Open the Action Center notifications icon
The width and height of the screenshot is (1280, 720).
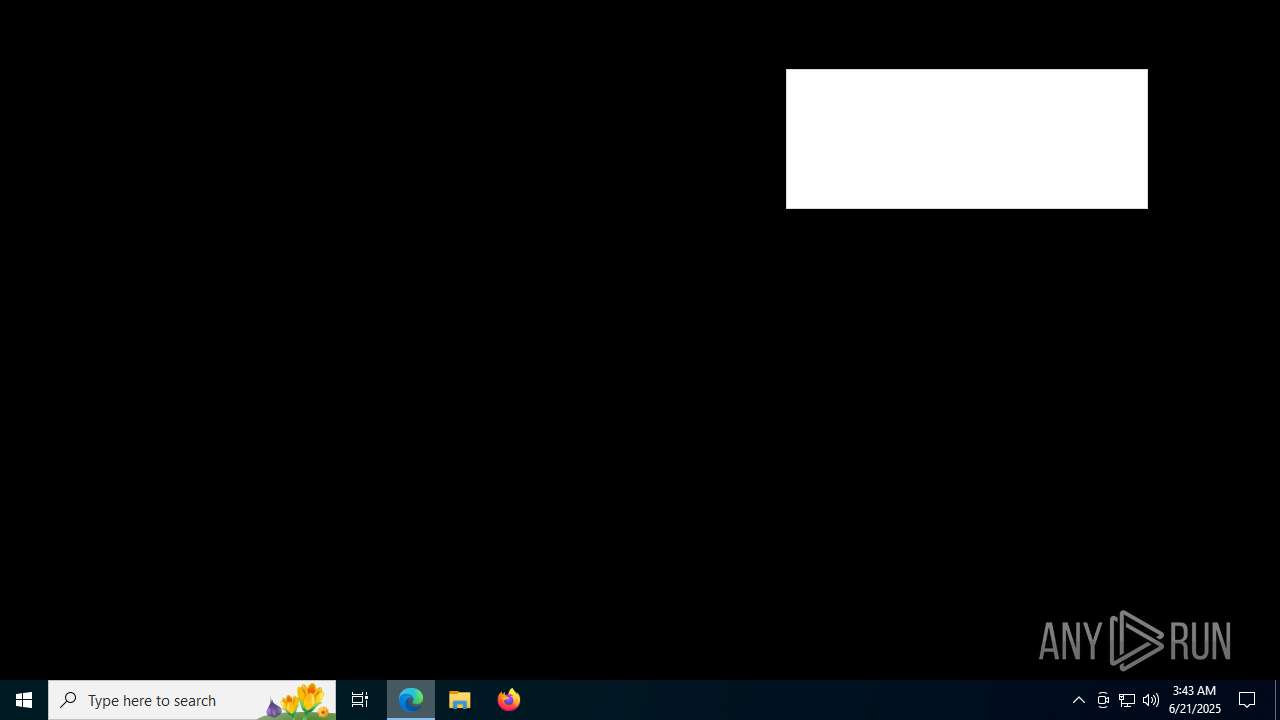(x=1248, y=700)
